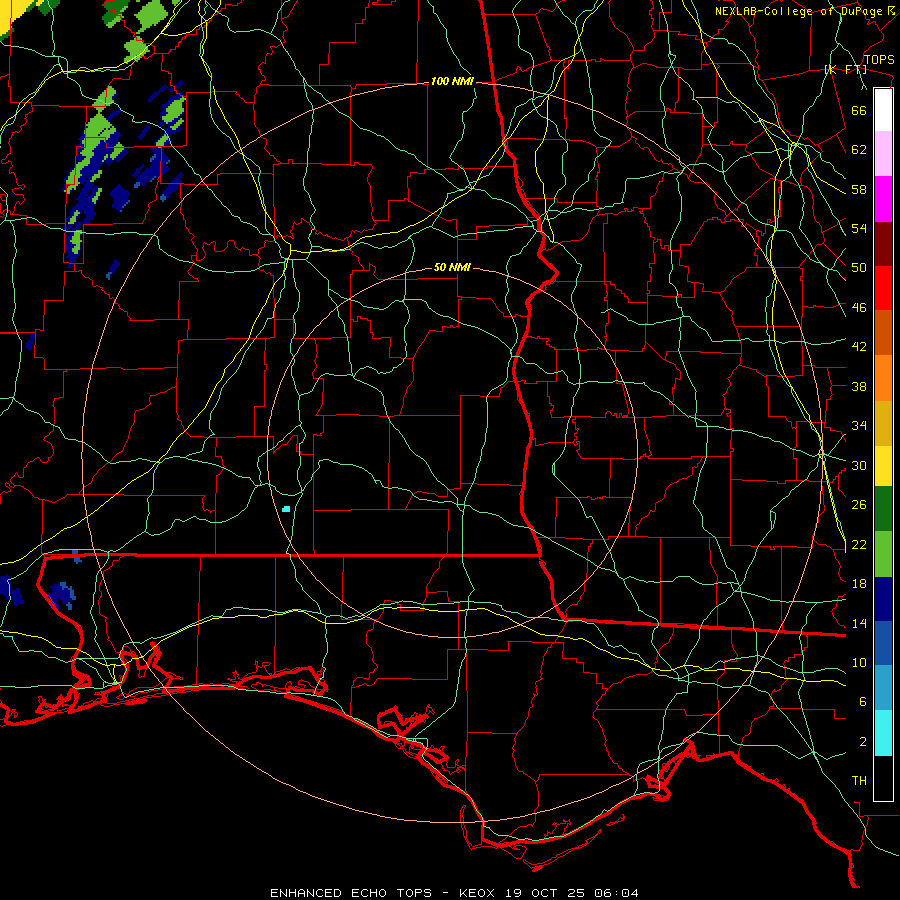Pick the light orange legend swatch
The width and height of the screenshot is (900, 900).
coord(883,378)
